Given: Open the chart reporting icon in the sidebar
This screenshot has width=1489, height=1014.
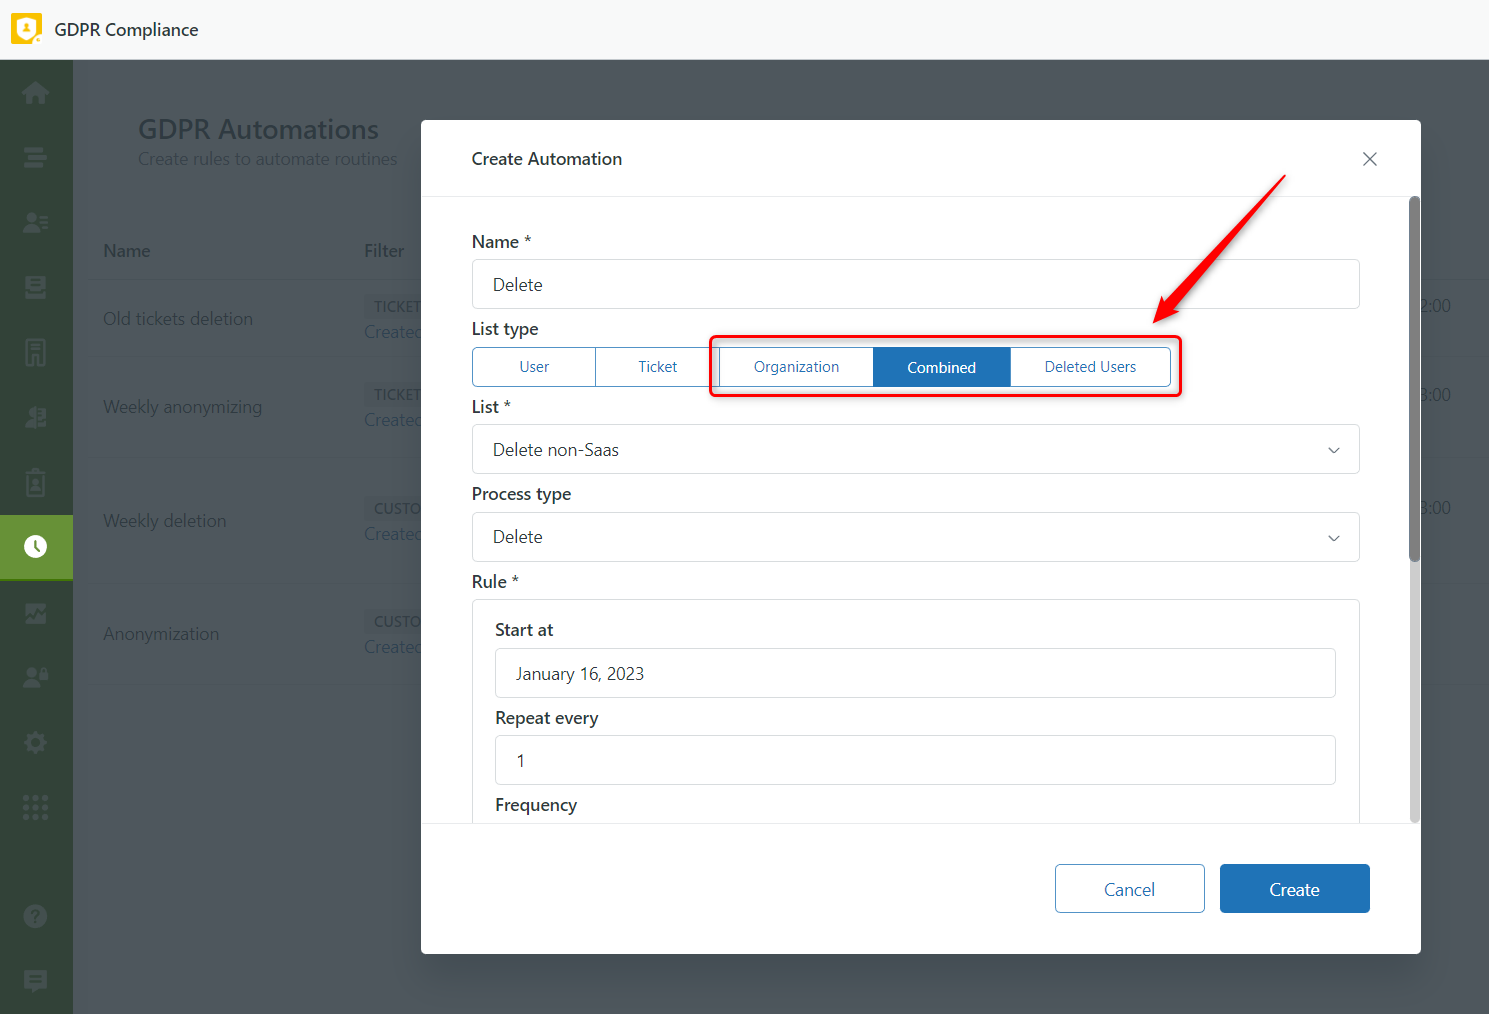Looking at the screenshot, I should [x=36, y=612].
